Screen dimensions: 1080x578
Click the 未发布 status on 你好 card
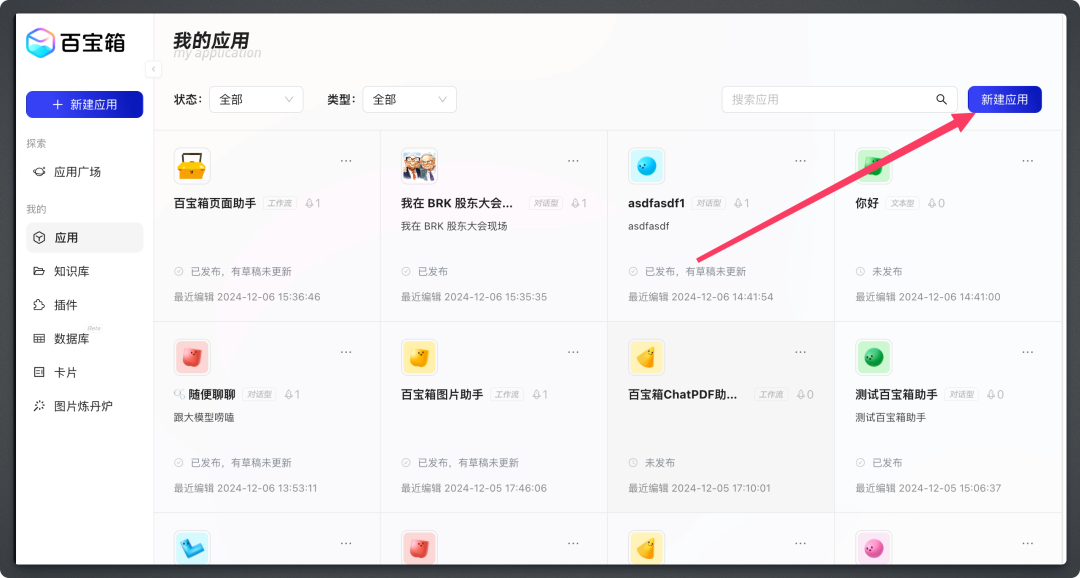[887, 271]
